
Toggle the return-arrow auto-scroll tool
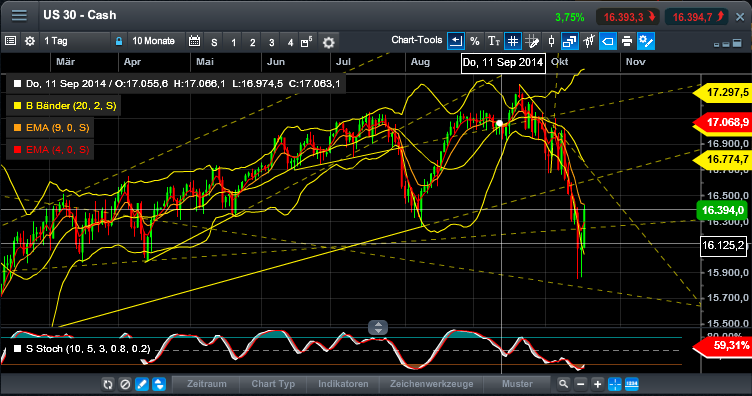(456, 41)
